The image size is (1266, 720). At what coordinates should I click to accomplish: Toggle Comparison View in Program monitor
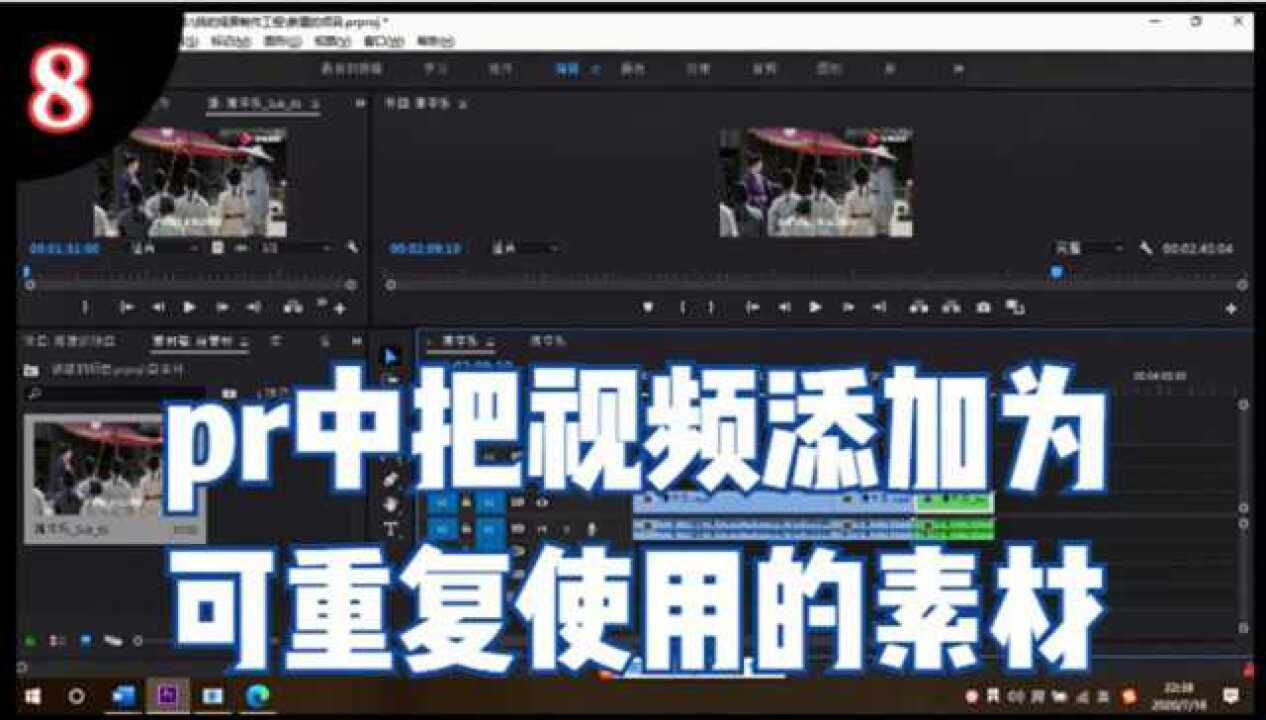(x=1015, y=308)
